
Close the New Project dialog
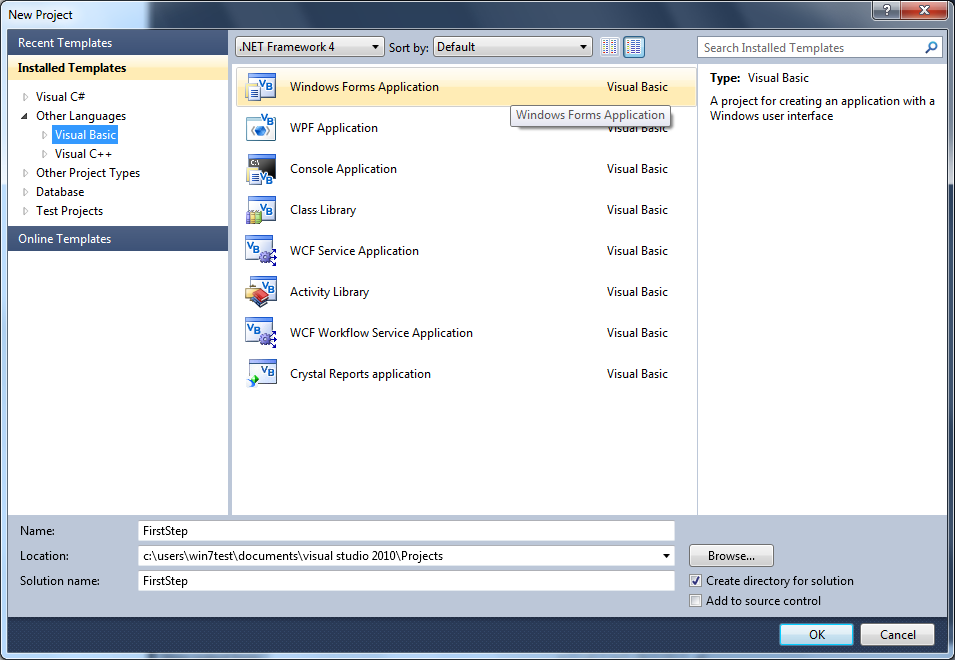pyautogui.click(x=924, y=10)
